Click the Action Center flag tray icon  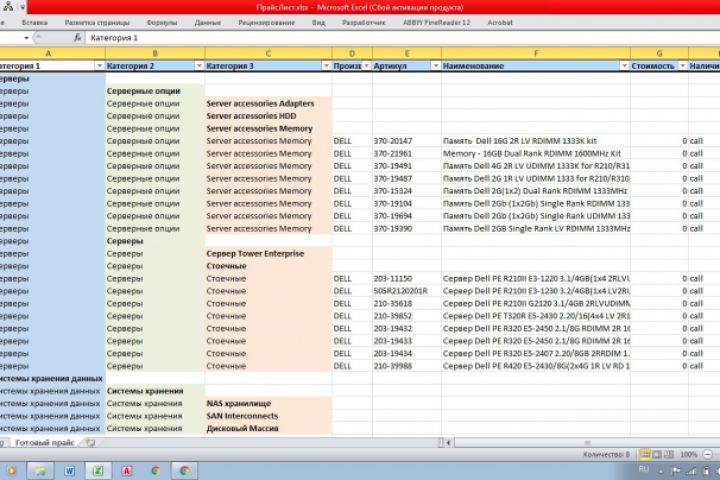pos(676,471)
